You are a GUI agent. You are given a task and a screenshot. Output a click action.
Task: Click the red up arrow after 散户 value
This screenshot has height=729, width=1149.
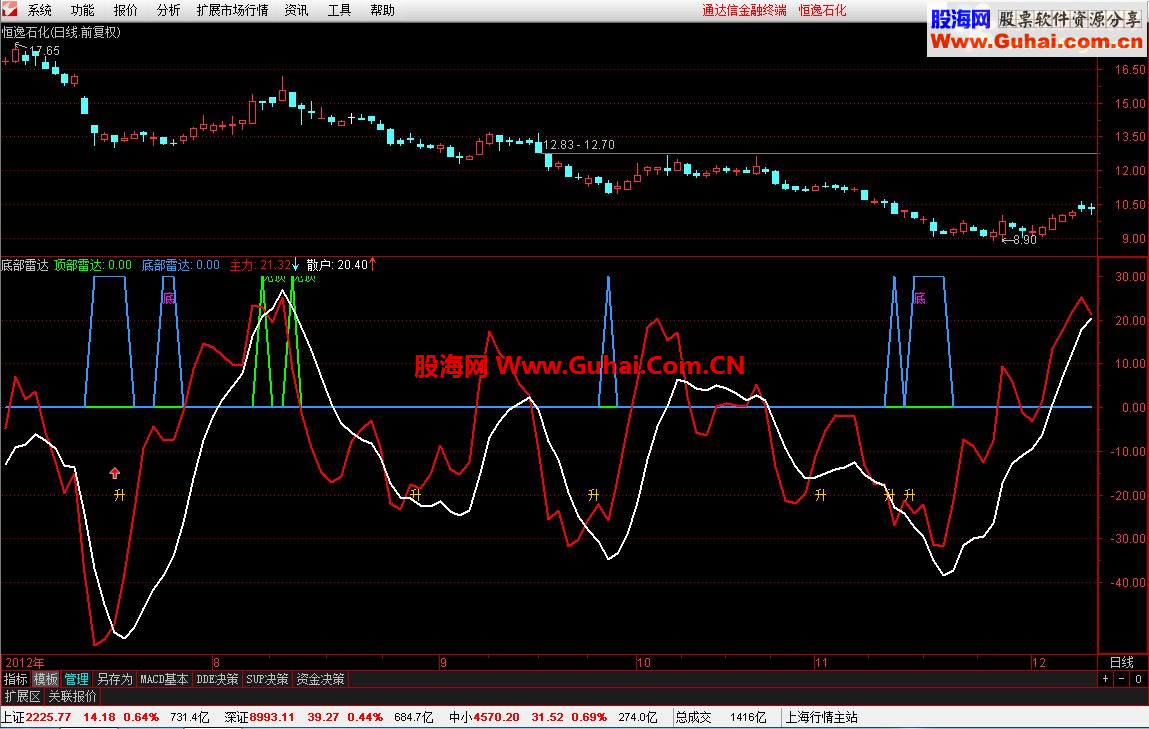[x=373, y=264]
